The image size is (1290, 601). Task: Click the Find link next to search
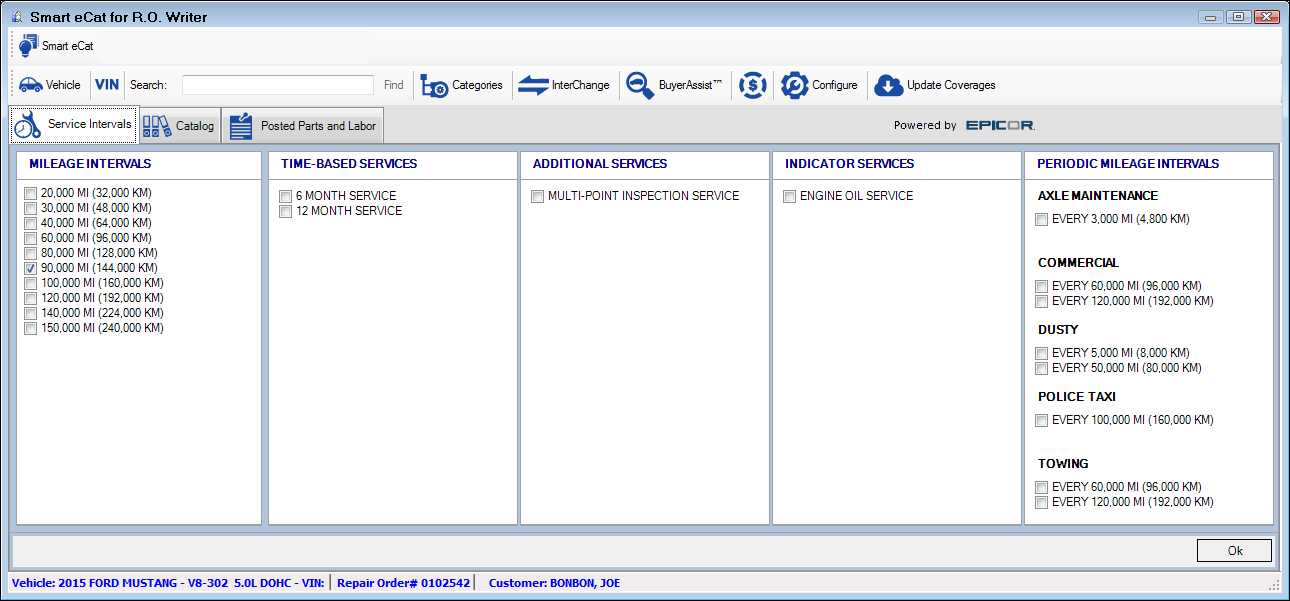coord(393,85)
